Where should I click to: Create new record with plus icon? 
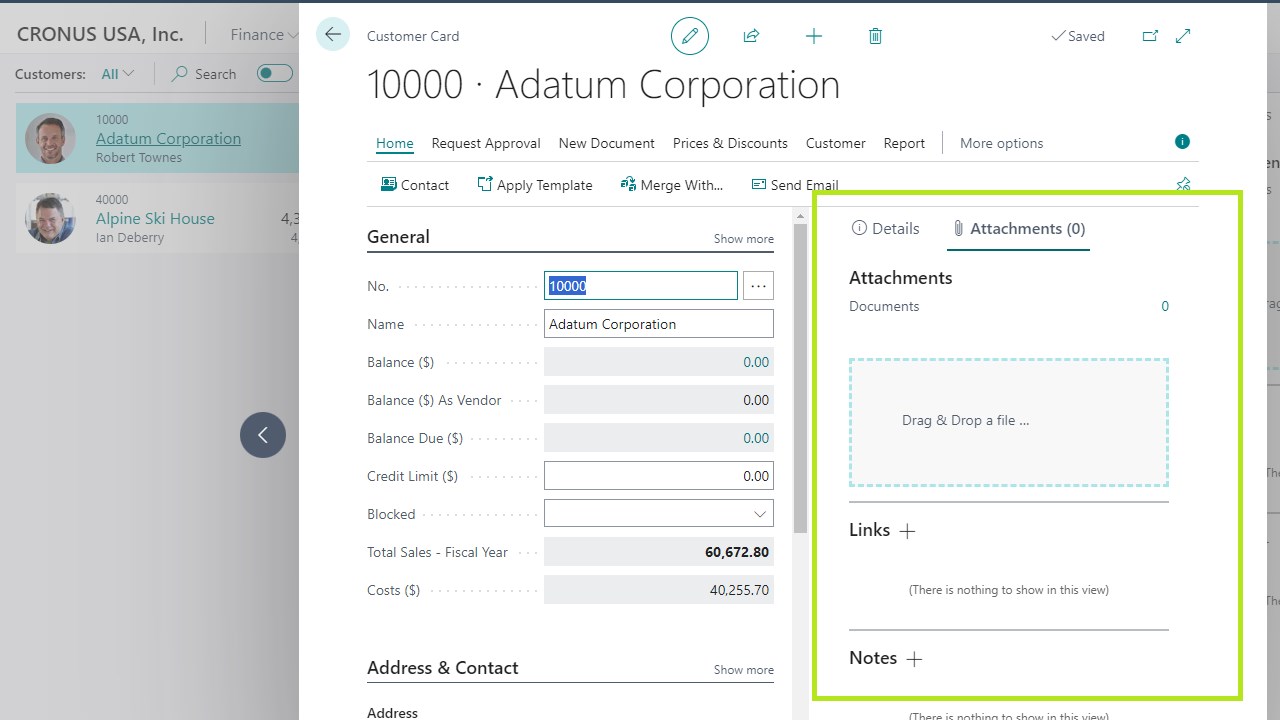(x=814, y=36)
